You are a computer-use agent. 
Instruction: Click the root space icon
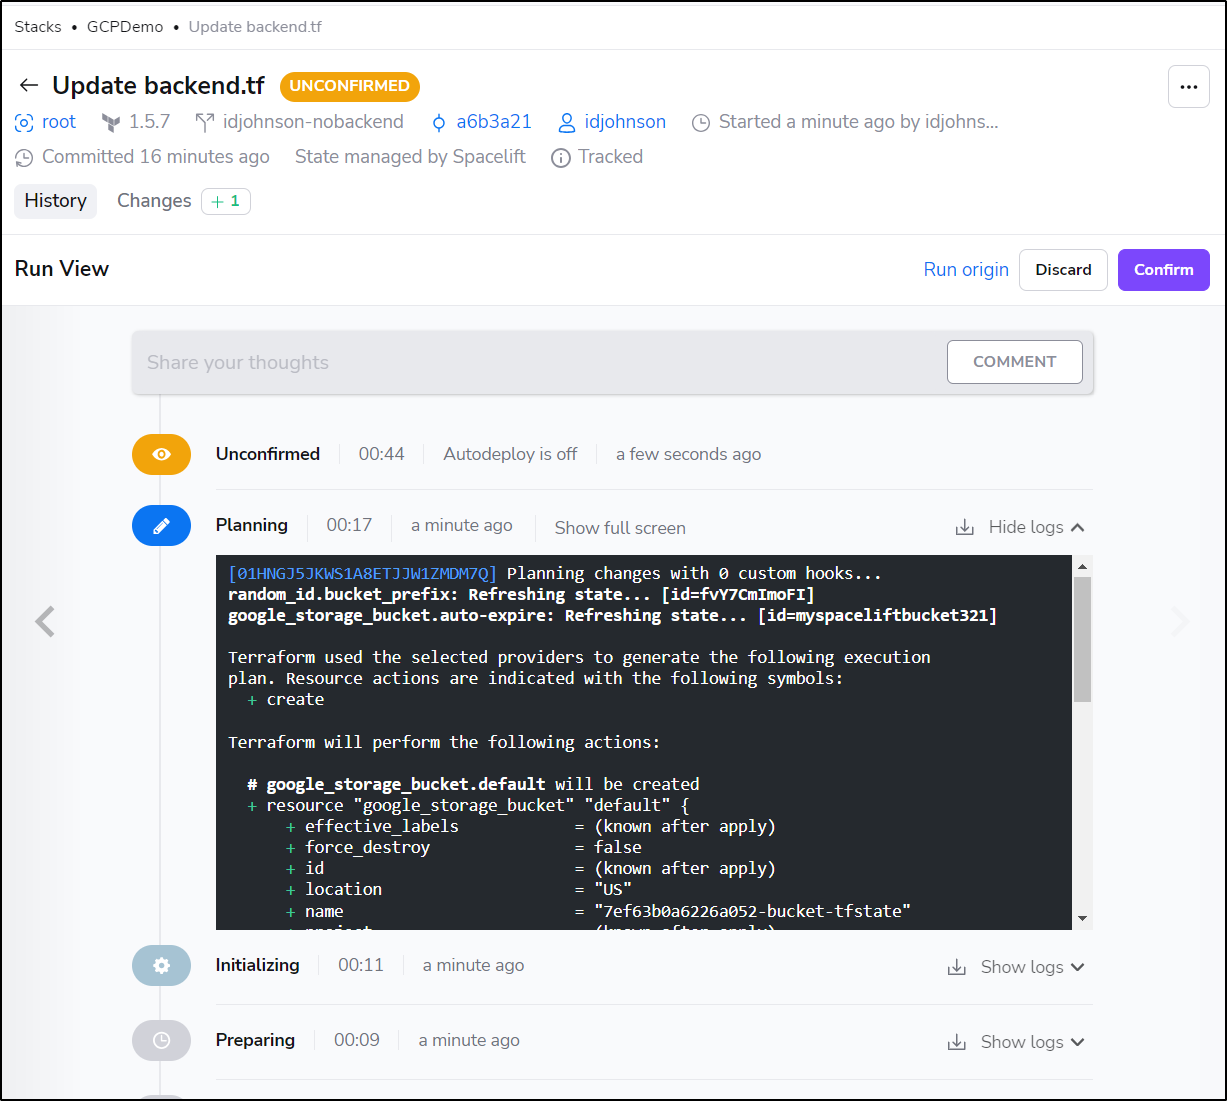tap(24, 122)
